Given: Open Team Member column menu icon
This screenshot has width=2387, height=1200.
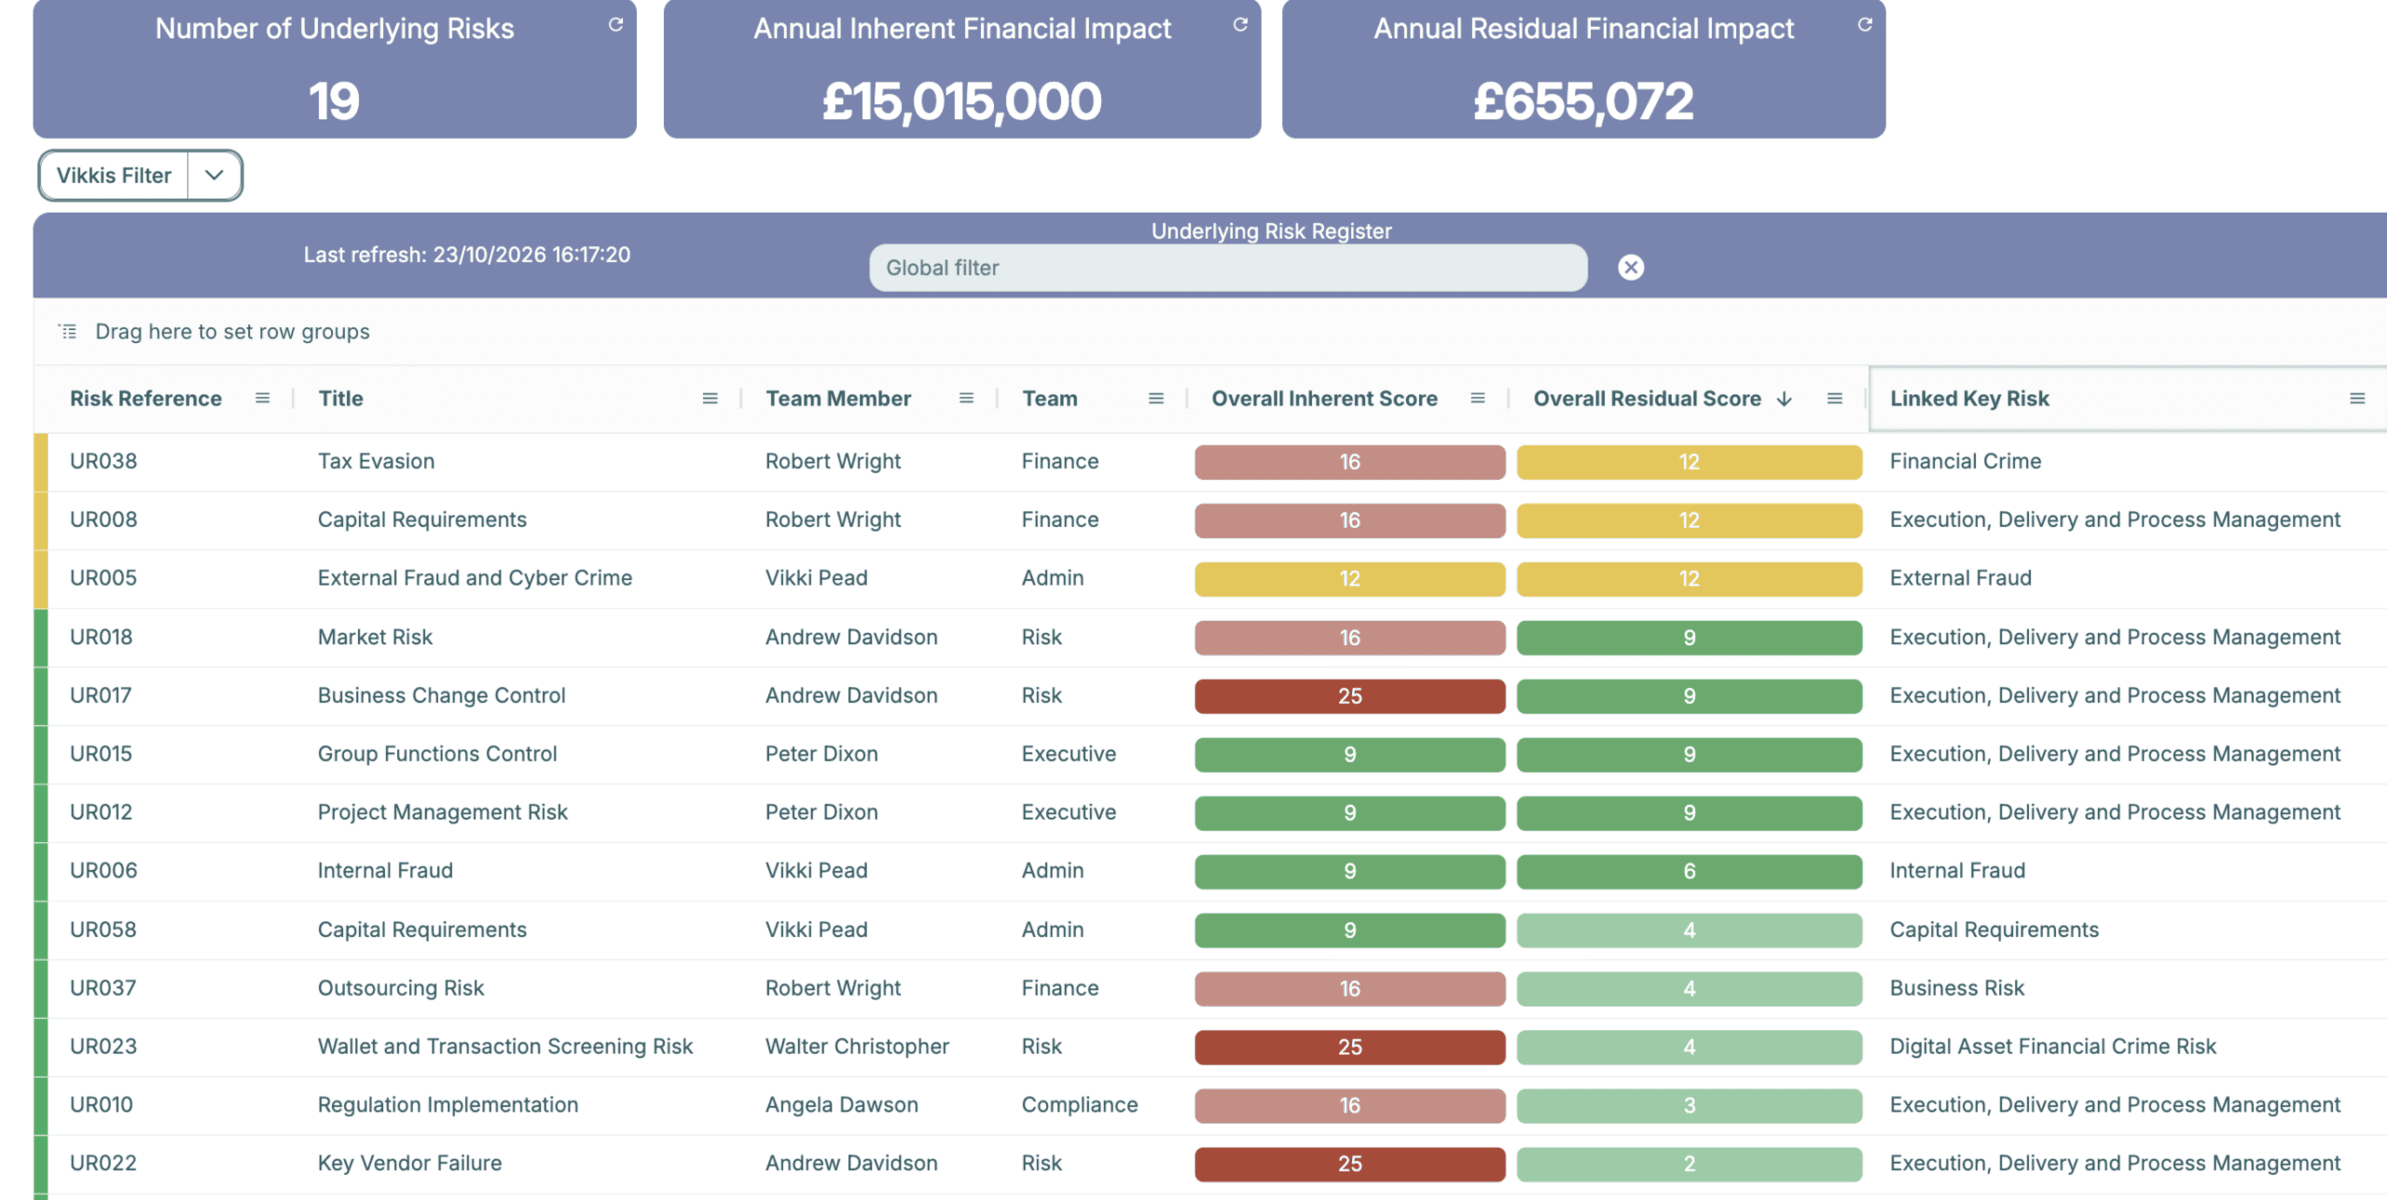Looking at the screenshot, I should click(x=966, y=398).
